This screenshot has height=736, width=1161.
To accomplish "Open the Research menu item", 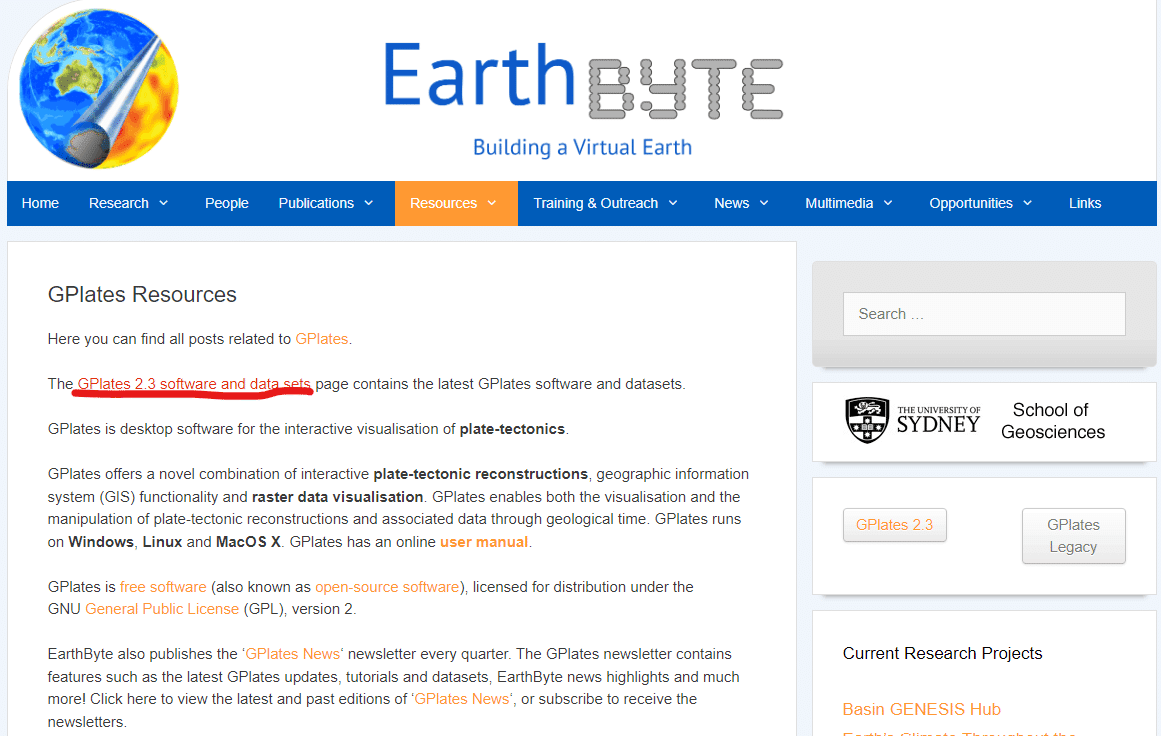I will click(x=118, y=203).
